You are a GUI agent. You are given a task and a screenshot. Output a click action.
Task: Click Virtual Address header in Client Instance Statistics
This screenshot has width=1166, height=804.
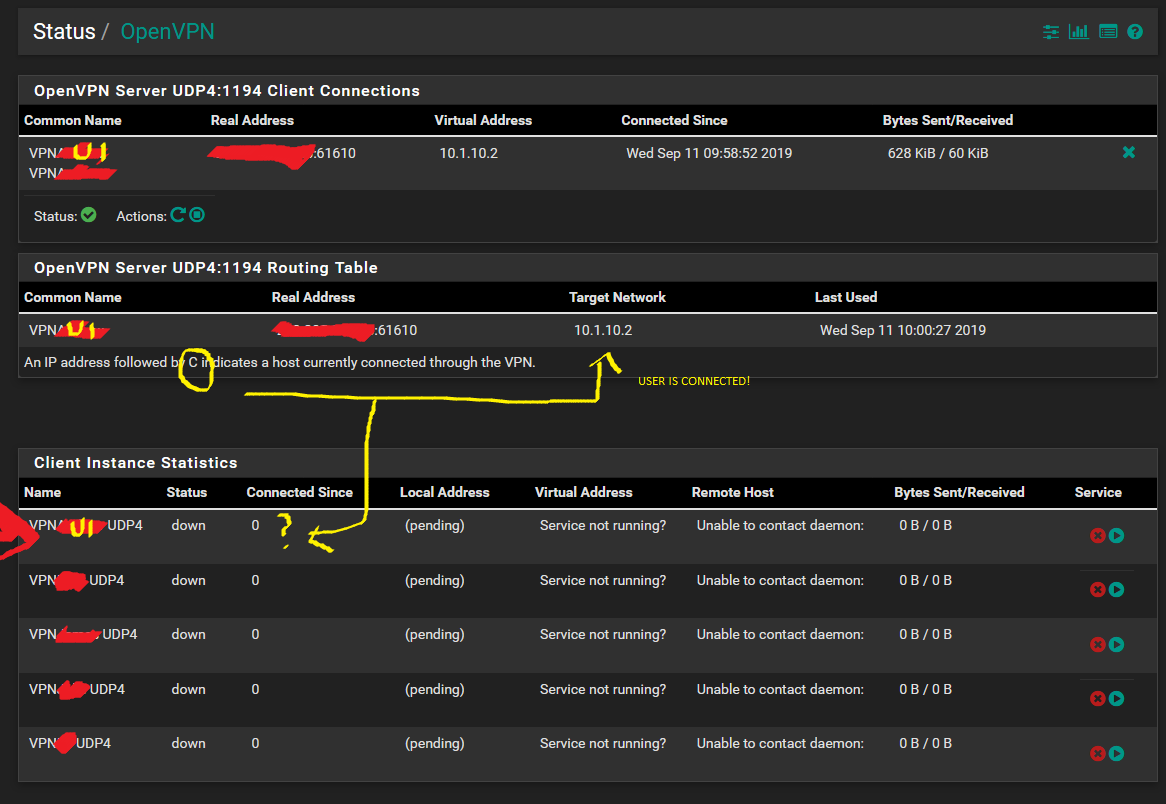[584, 492]
